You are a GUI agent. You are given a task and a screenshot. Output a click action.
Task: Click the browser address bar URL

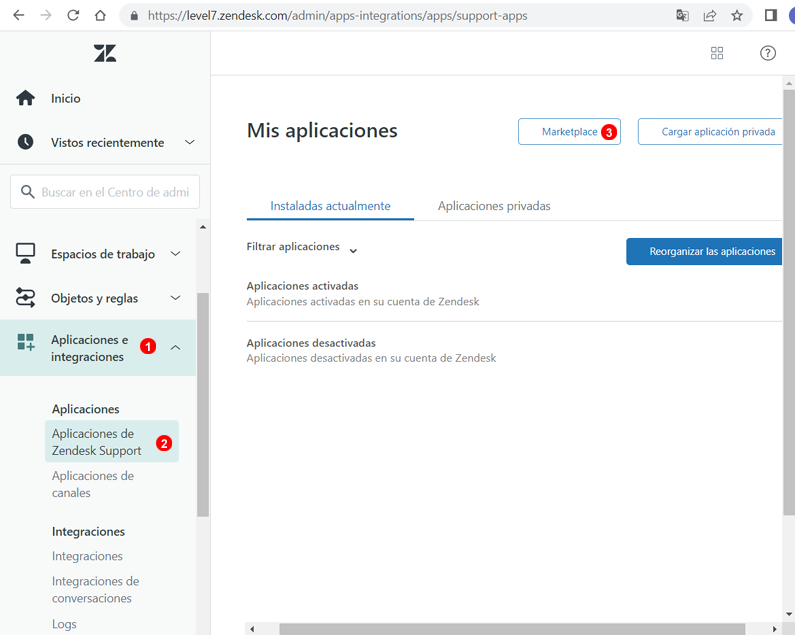(x=338, y=16)
